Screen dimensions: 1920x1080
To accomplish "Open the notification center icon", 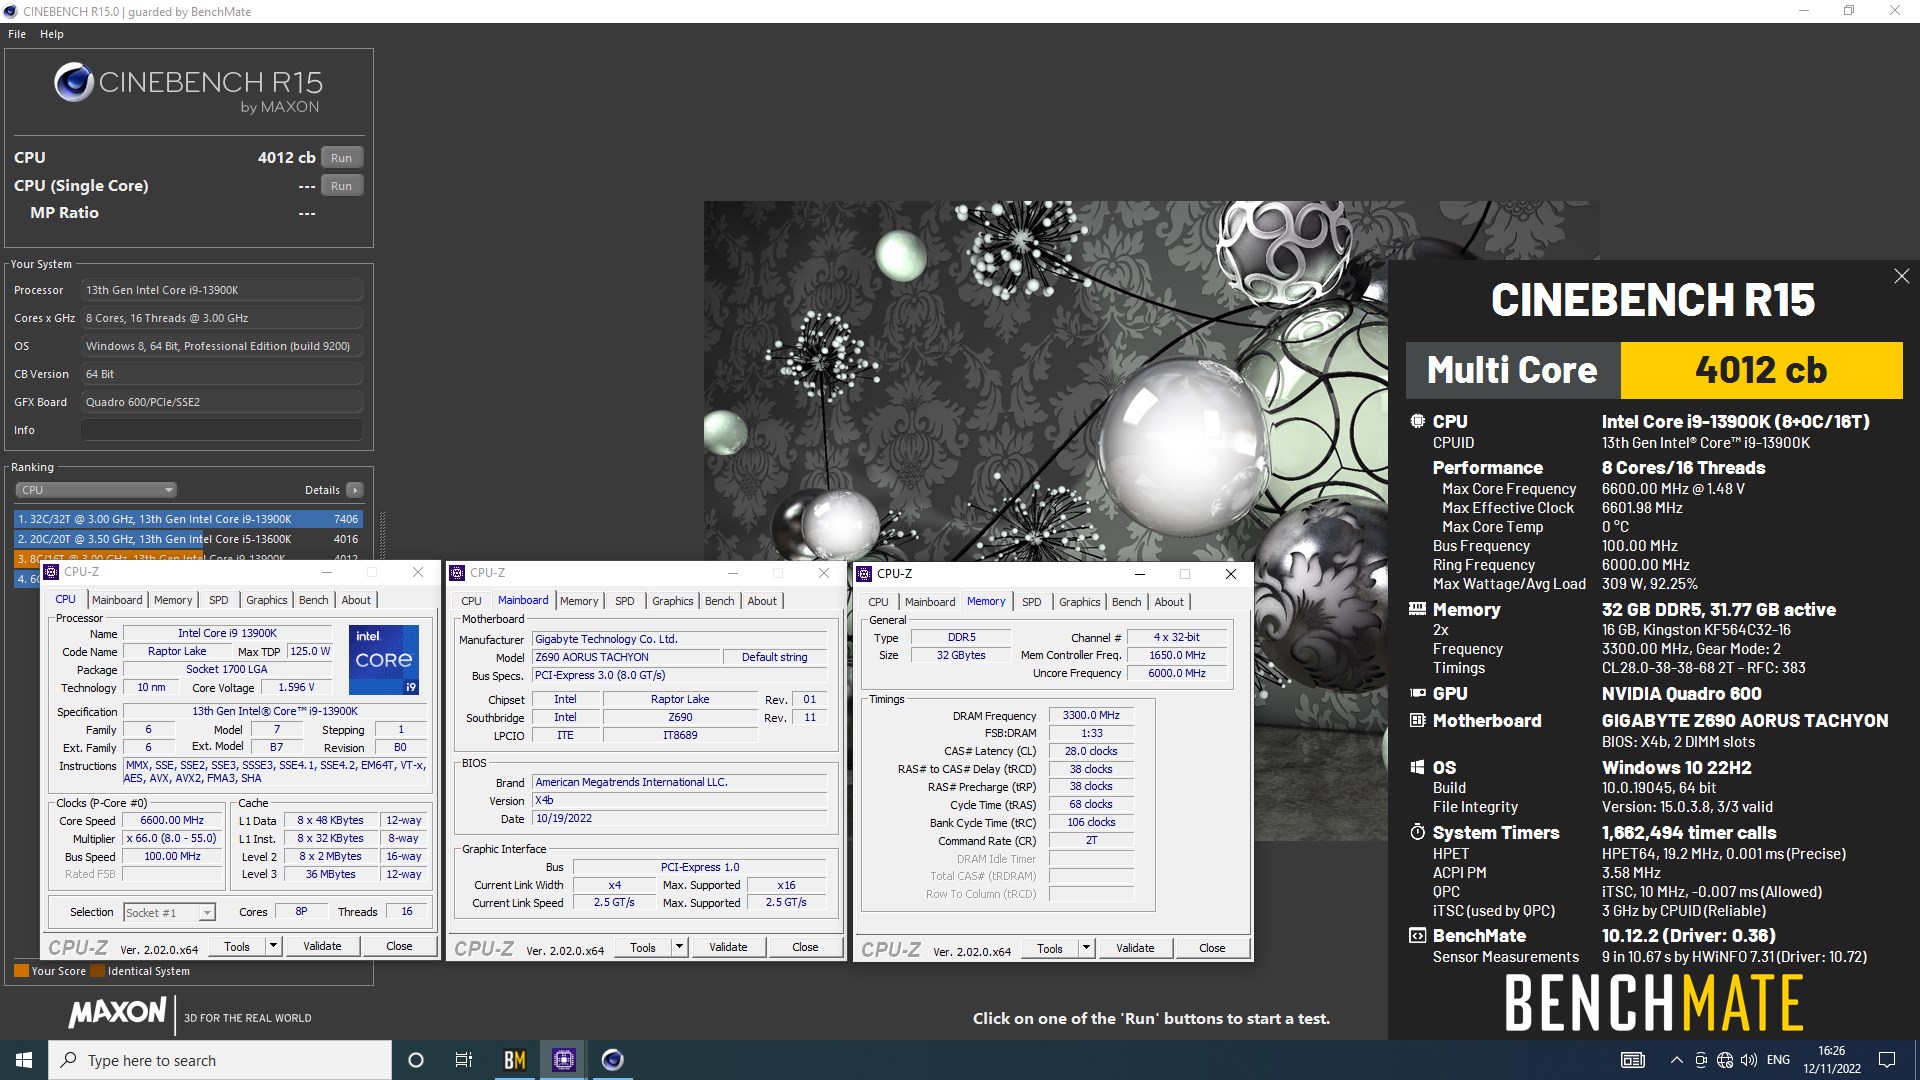I will click(x=1887, y=1060).
